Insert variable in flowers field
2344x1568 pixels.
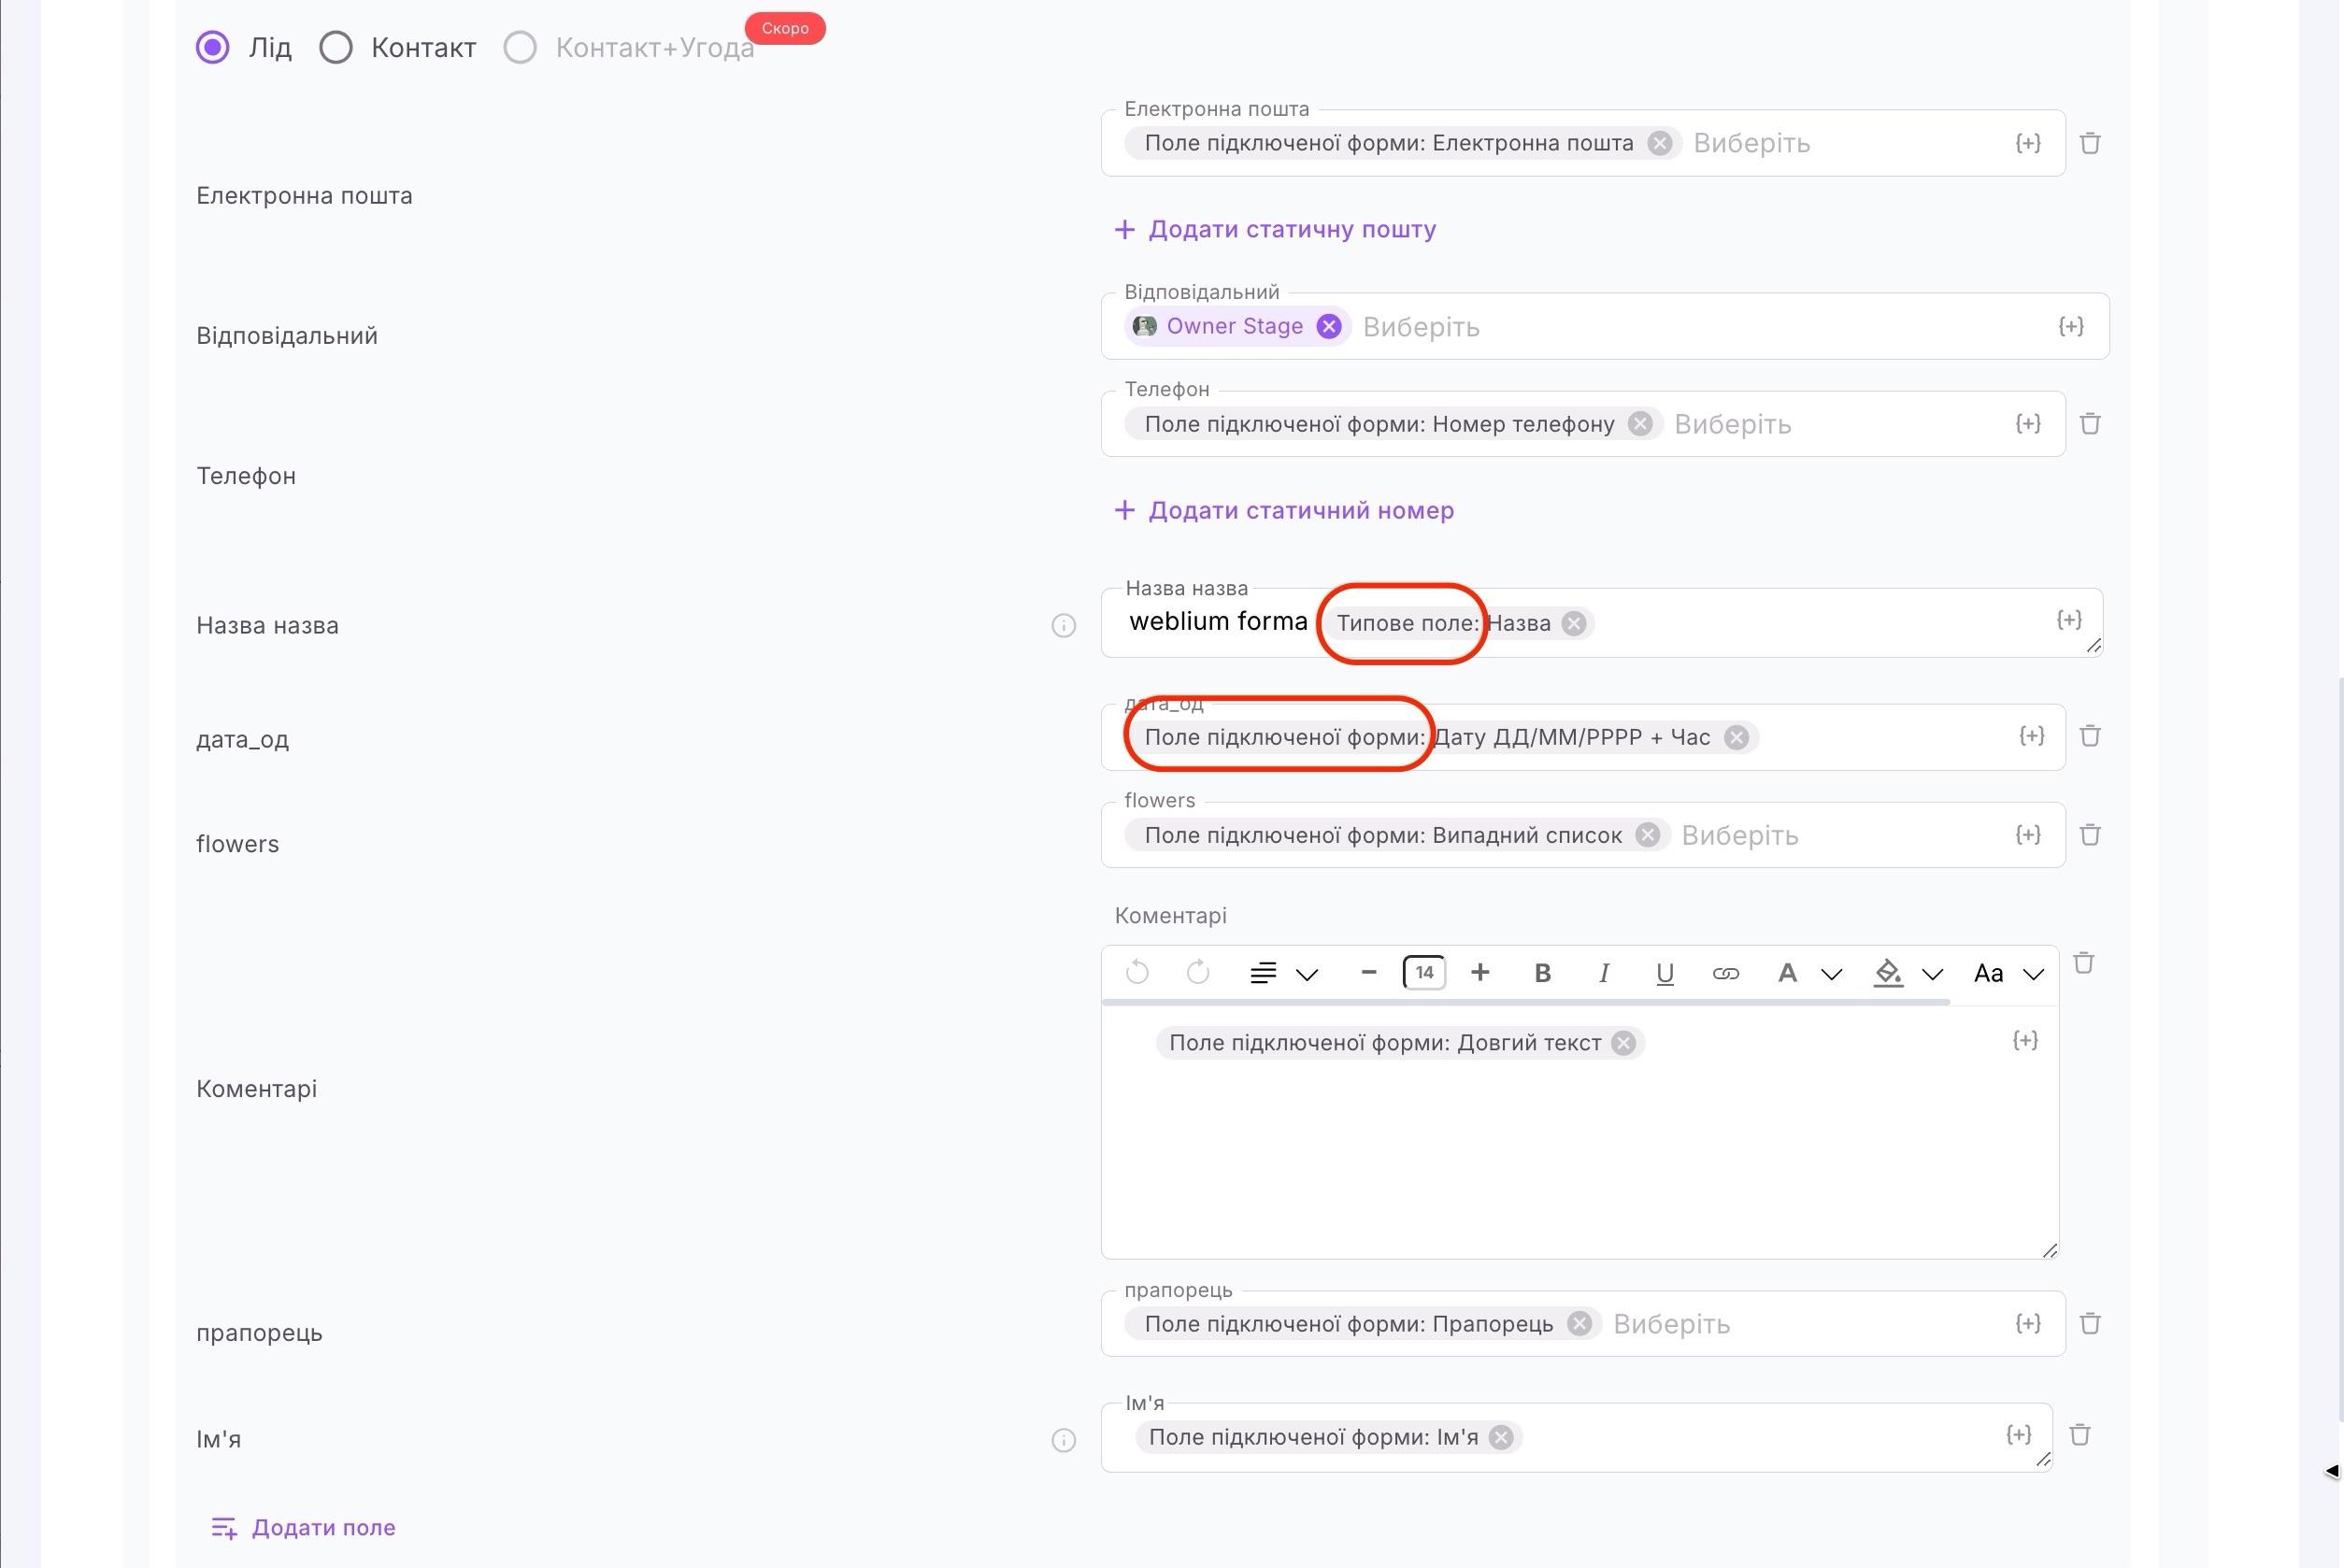2028,835
